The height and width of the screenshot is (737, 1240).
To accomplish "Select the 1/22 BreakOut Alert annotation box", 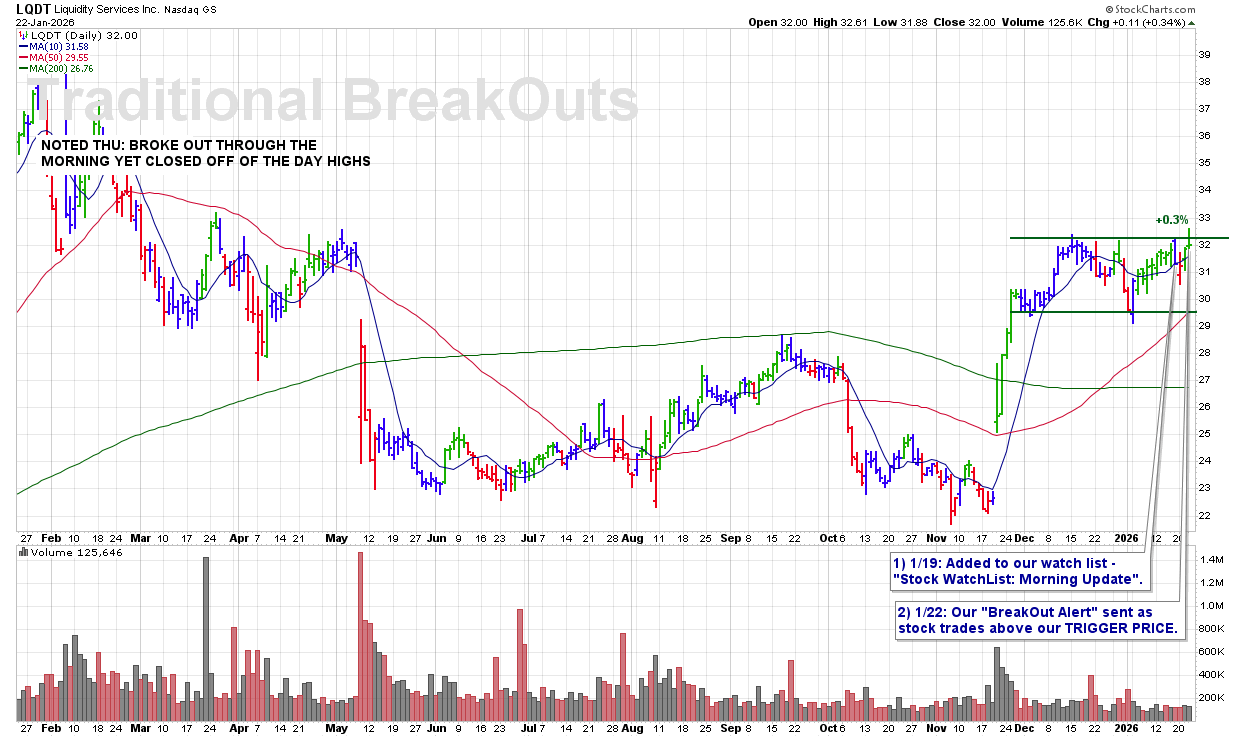I will coord(1036,620).
